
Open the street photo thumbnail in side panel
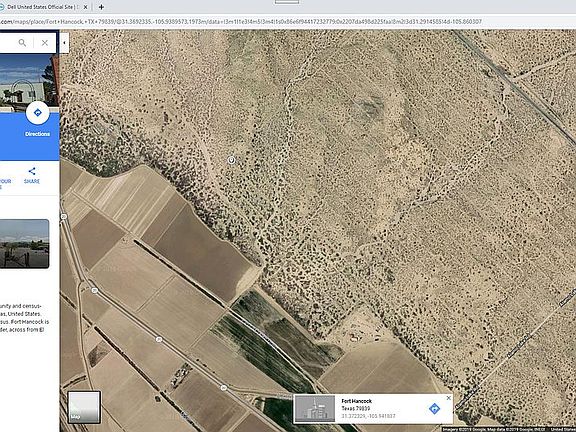[24, 244]
